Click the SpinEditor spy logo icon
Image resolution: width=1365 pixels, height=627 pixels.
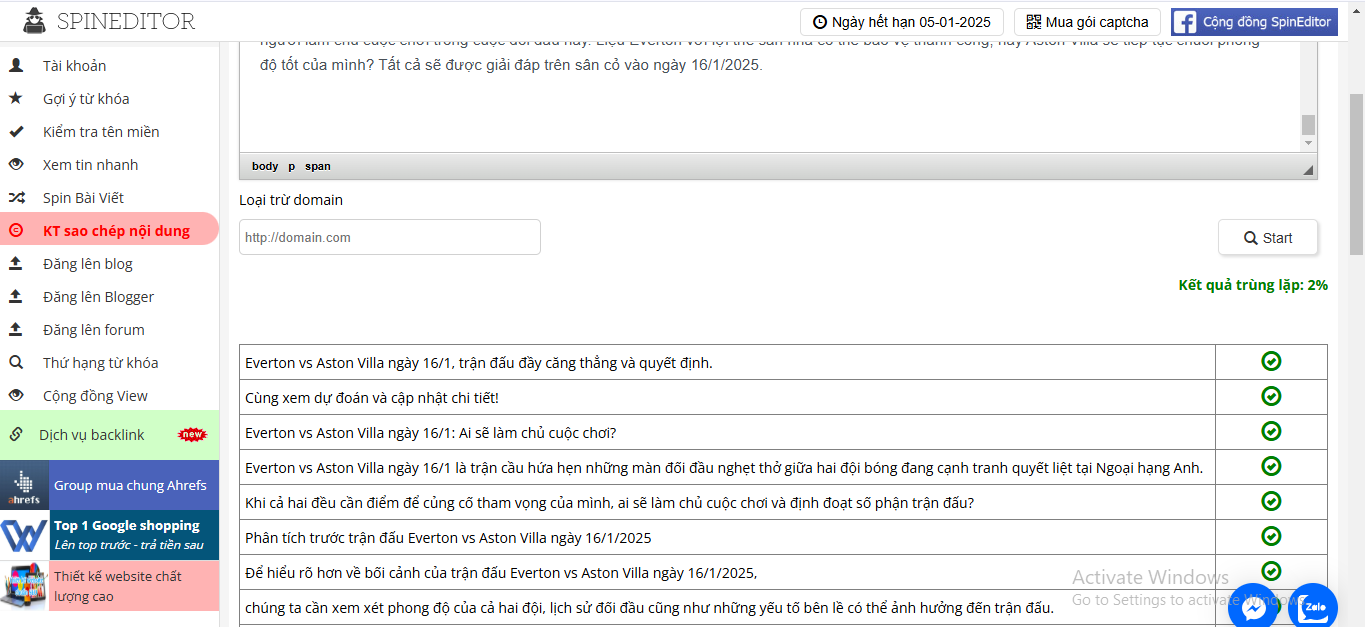click(34, 21)
